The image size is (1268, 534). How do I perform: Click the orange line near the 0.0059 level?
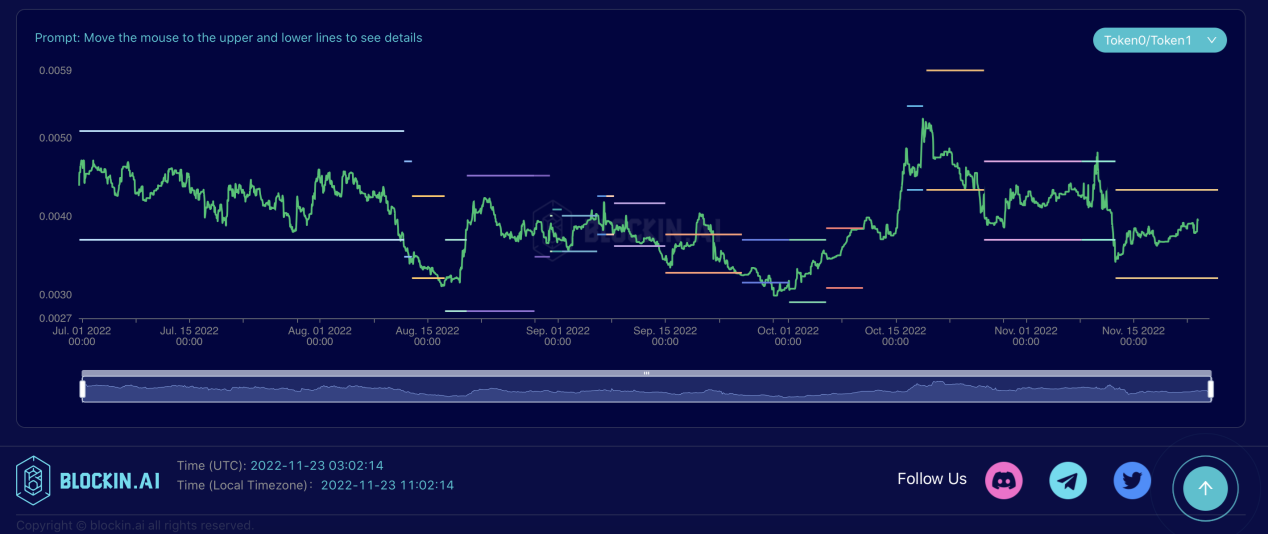(955, 70)
